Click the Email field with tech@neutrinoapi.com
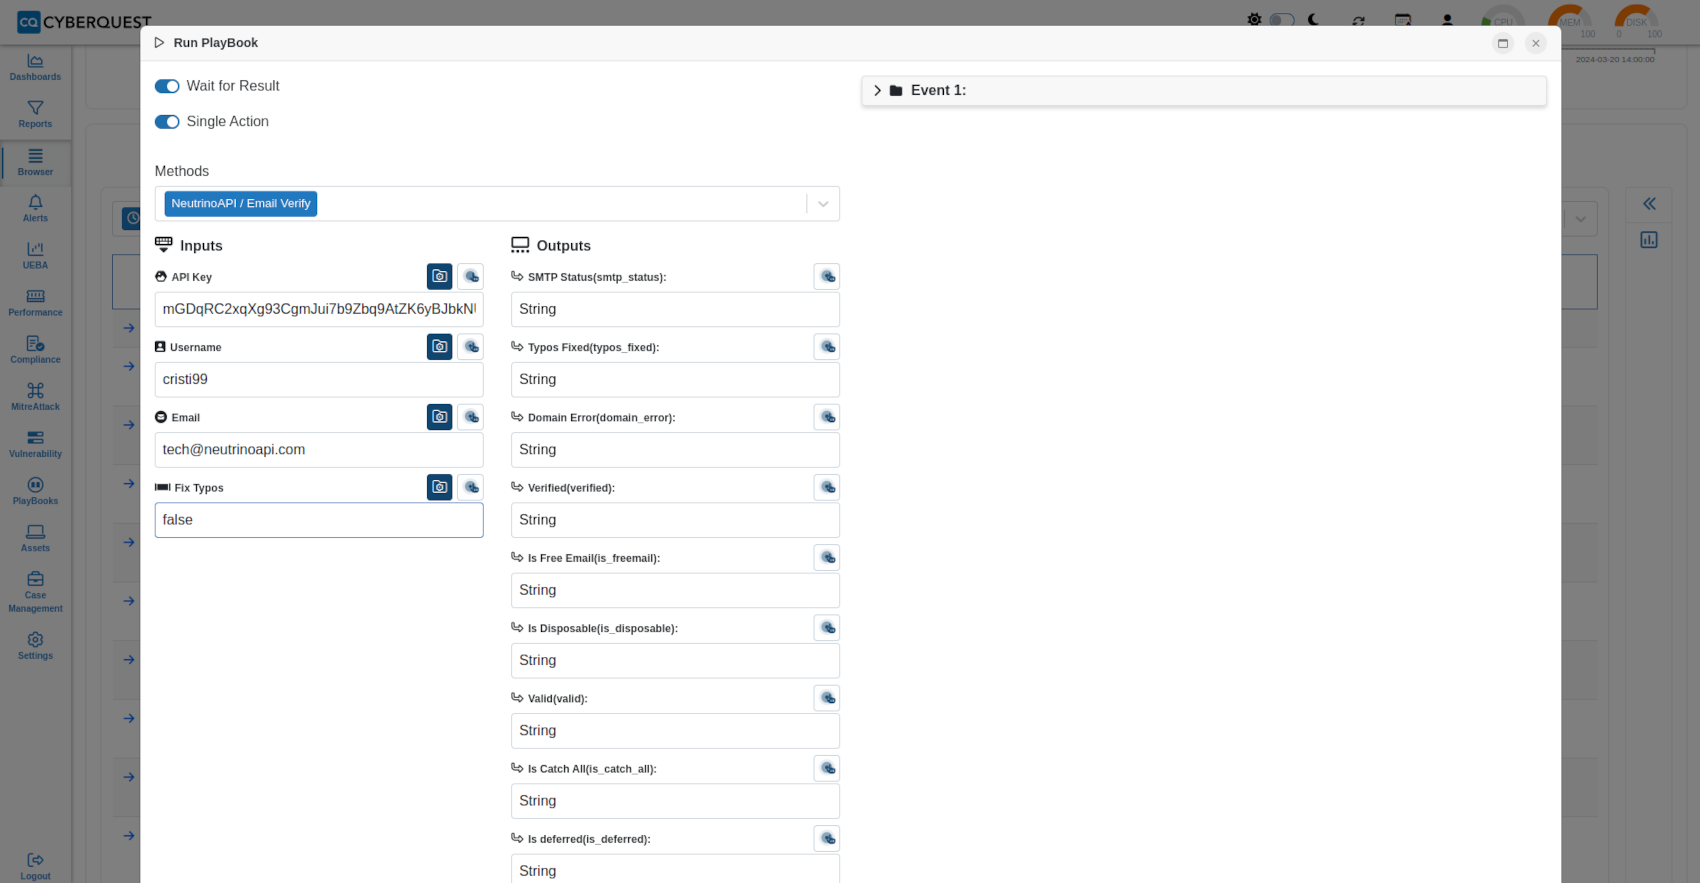This screenshot has height=883, width=1700. 319,450
